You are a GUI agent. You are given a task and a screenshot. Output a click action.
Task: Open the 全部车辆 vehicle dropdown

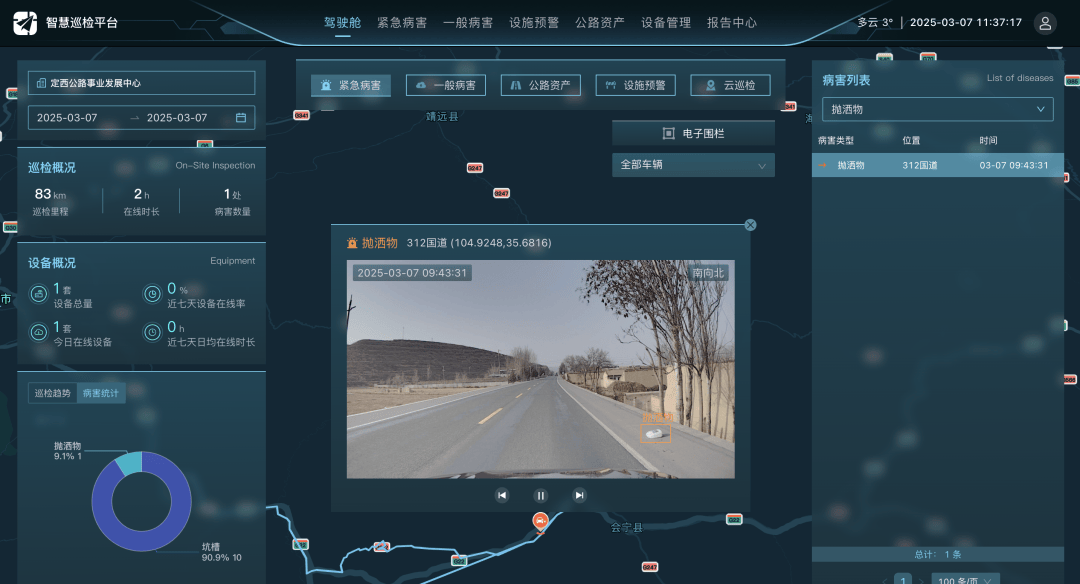(x=693, y=165)
